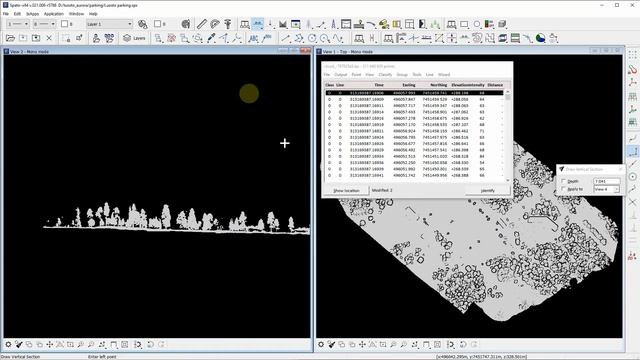Select the point row with easting 496057.847

[414, 99]
